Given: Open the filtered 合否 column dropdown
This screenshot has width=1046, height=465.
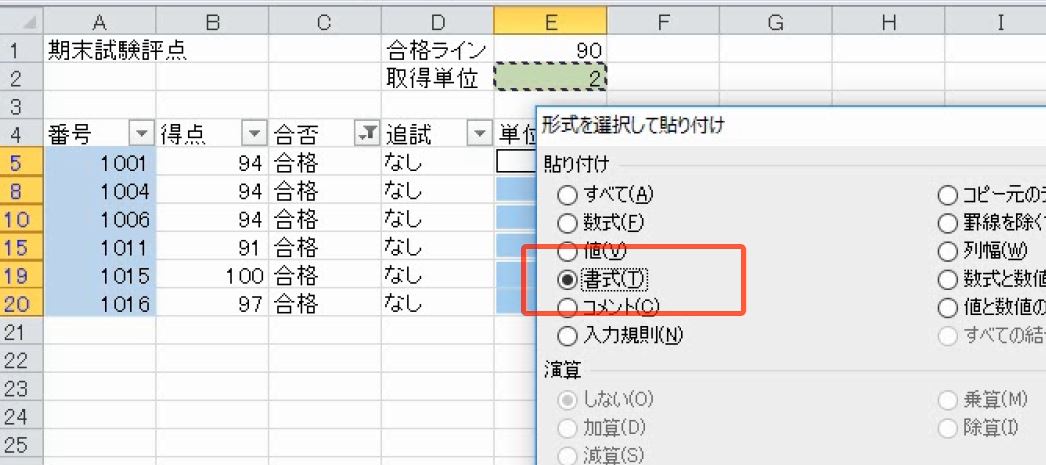Looking at the screenshot, I should (366, 135).
